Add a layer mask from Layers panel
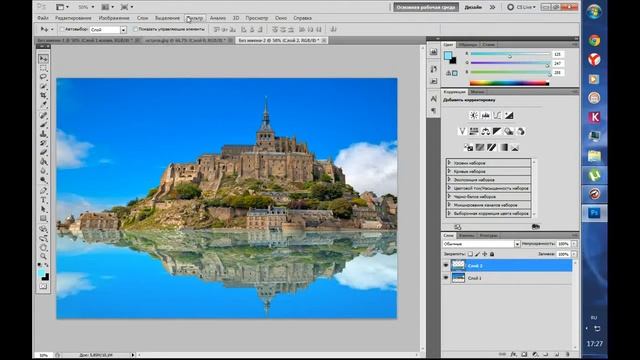Viewport: 640px width, 360px height. click(x=524, y=354)
